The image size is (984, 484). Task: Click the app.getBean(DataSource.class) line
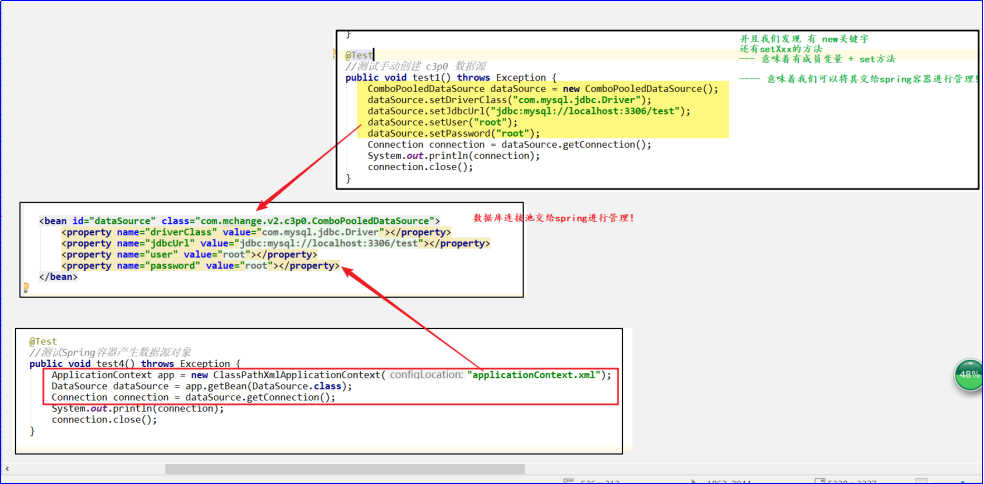[x=202, y=386]
